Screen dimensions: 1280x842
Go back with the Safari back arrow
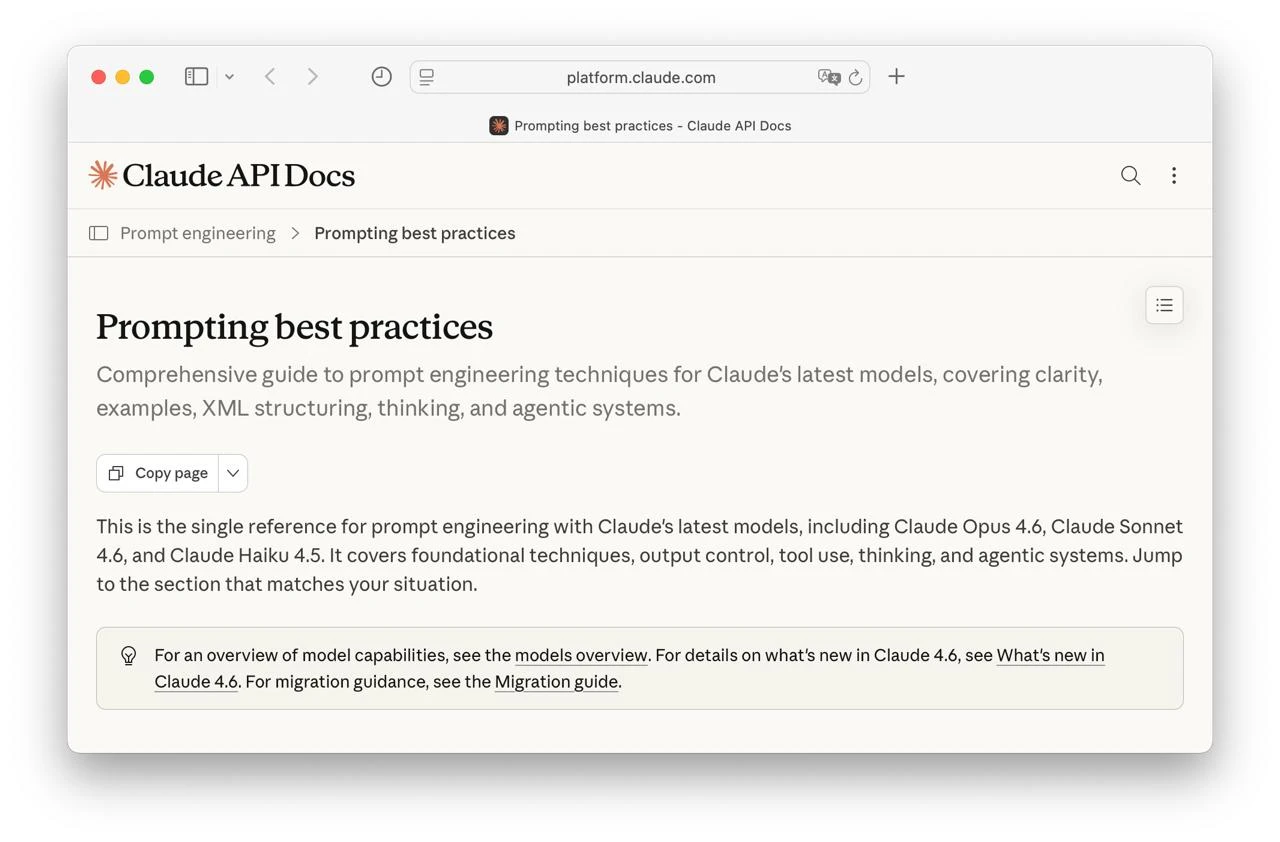tap(270, 77)
